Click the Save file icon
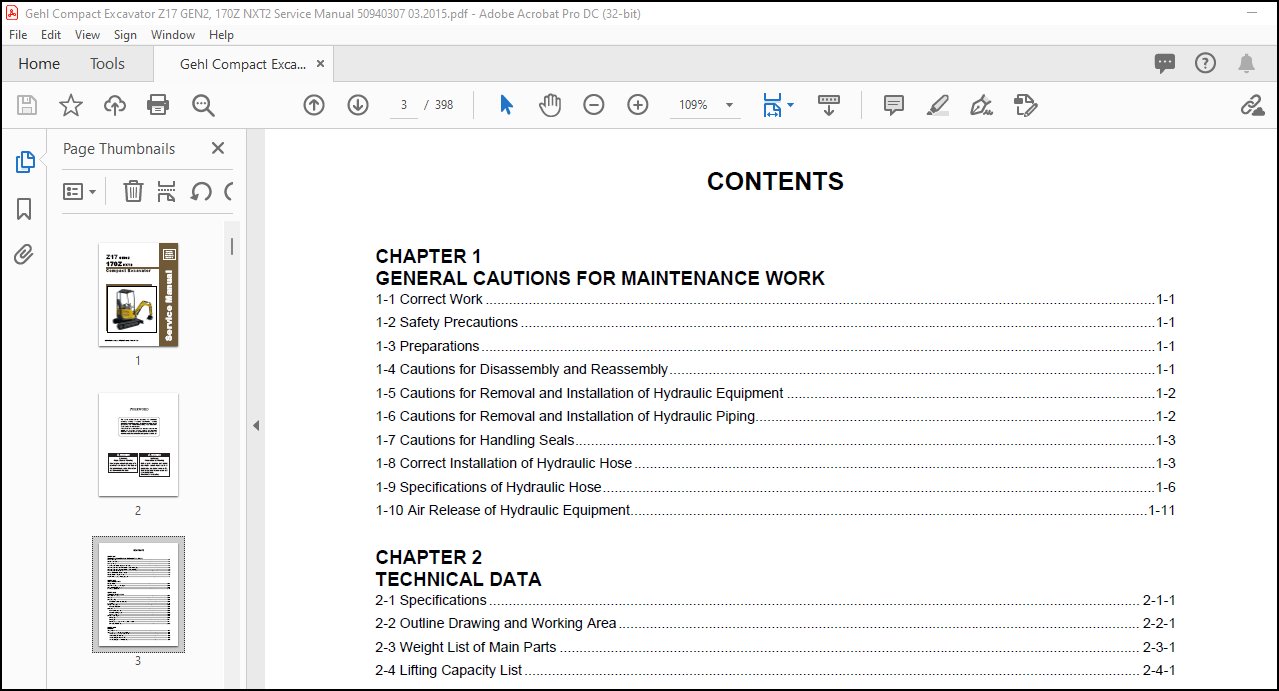The image size is (1279, 691). tap(27, 105)
